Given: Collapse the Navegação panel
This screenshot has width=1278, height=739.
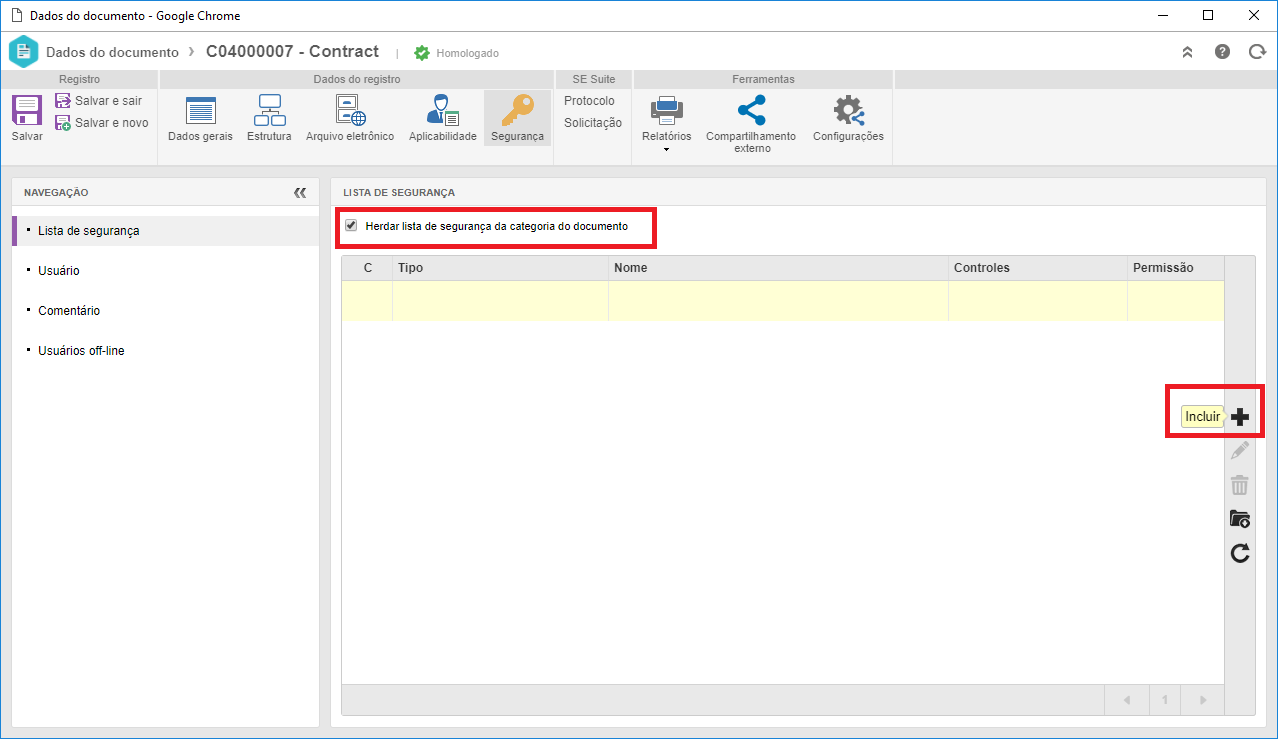Looking at the screenshot, I should (x=300, y=192).
